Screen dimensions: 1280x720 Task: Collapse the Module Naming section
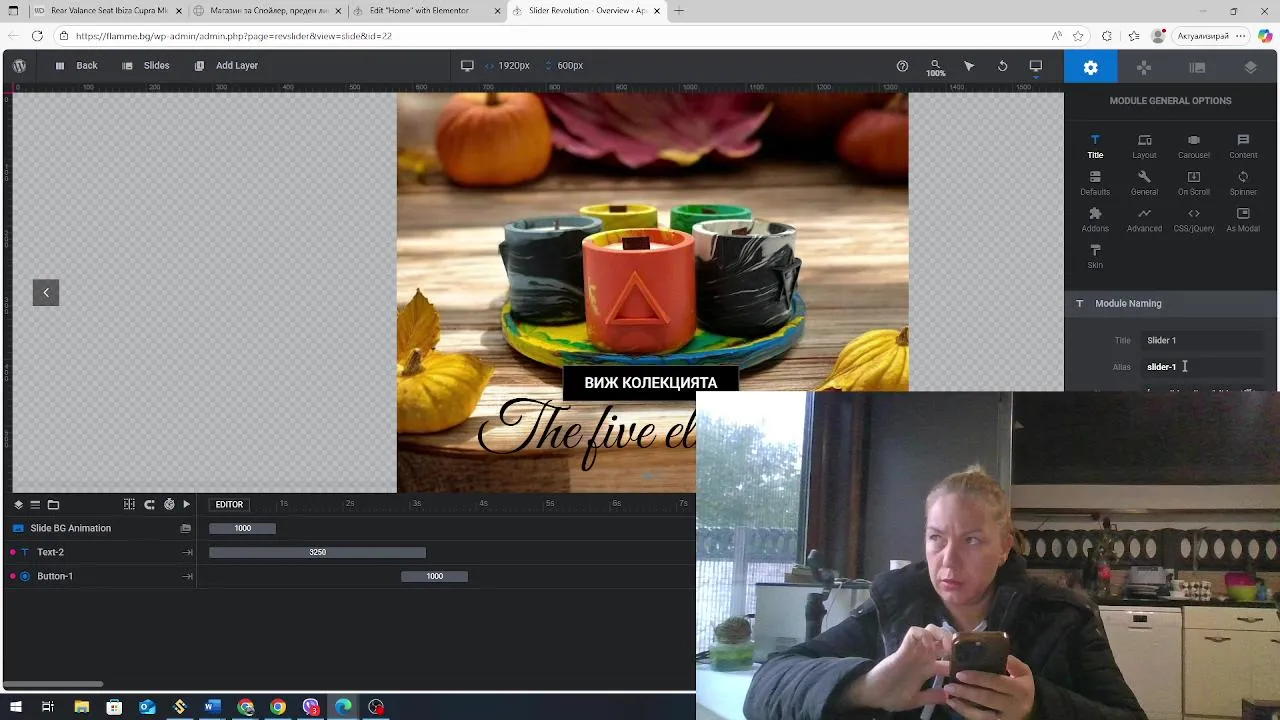click(1170, 303)
